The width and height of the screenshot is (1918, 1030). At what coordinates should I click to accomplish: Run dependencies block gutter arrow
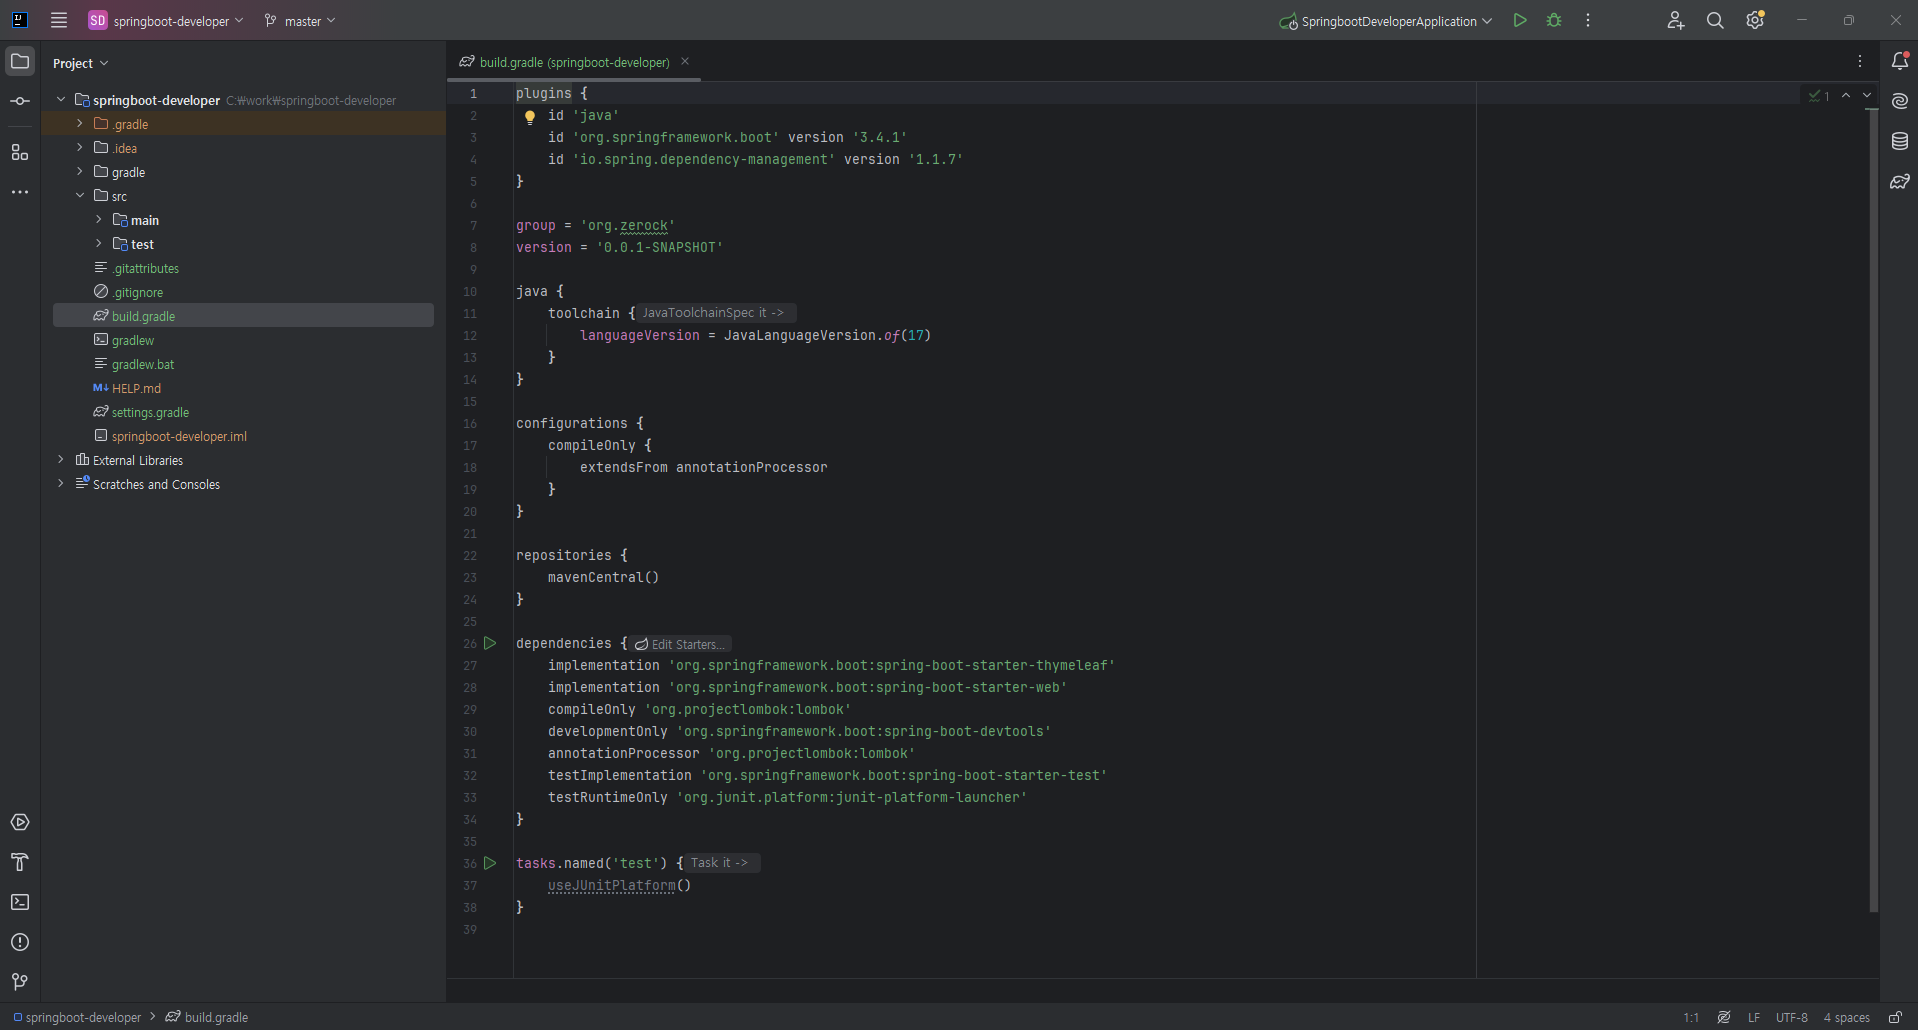pyautogui.click(x=490, y=643)
